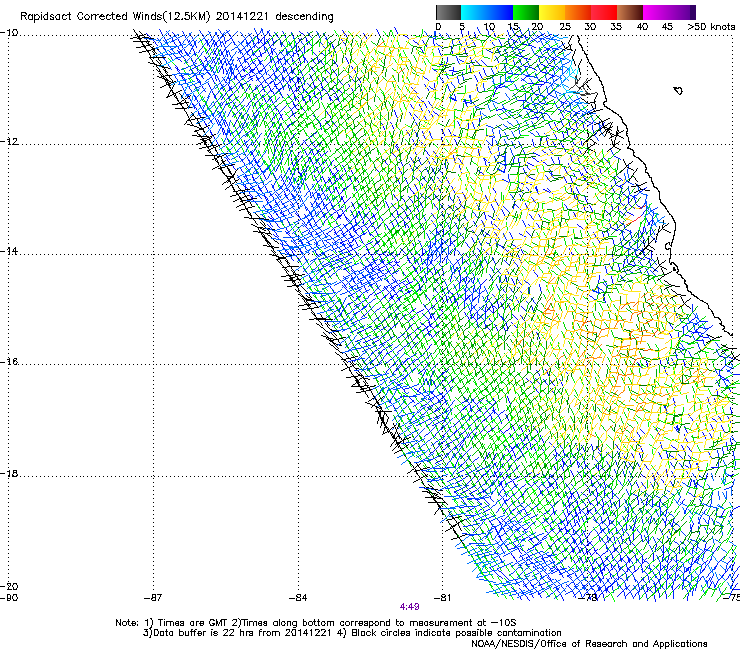This screenshot has height=650, width=740.
Task: Click the '-90' longitude axis label
Action: [9, 598]
